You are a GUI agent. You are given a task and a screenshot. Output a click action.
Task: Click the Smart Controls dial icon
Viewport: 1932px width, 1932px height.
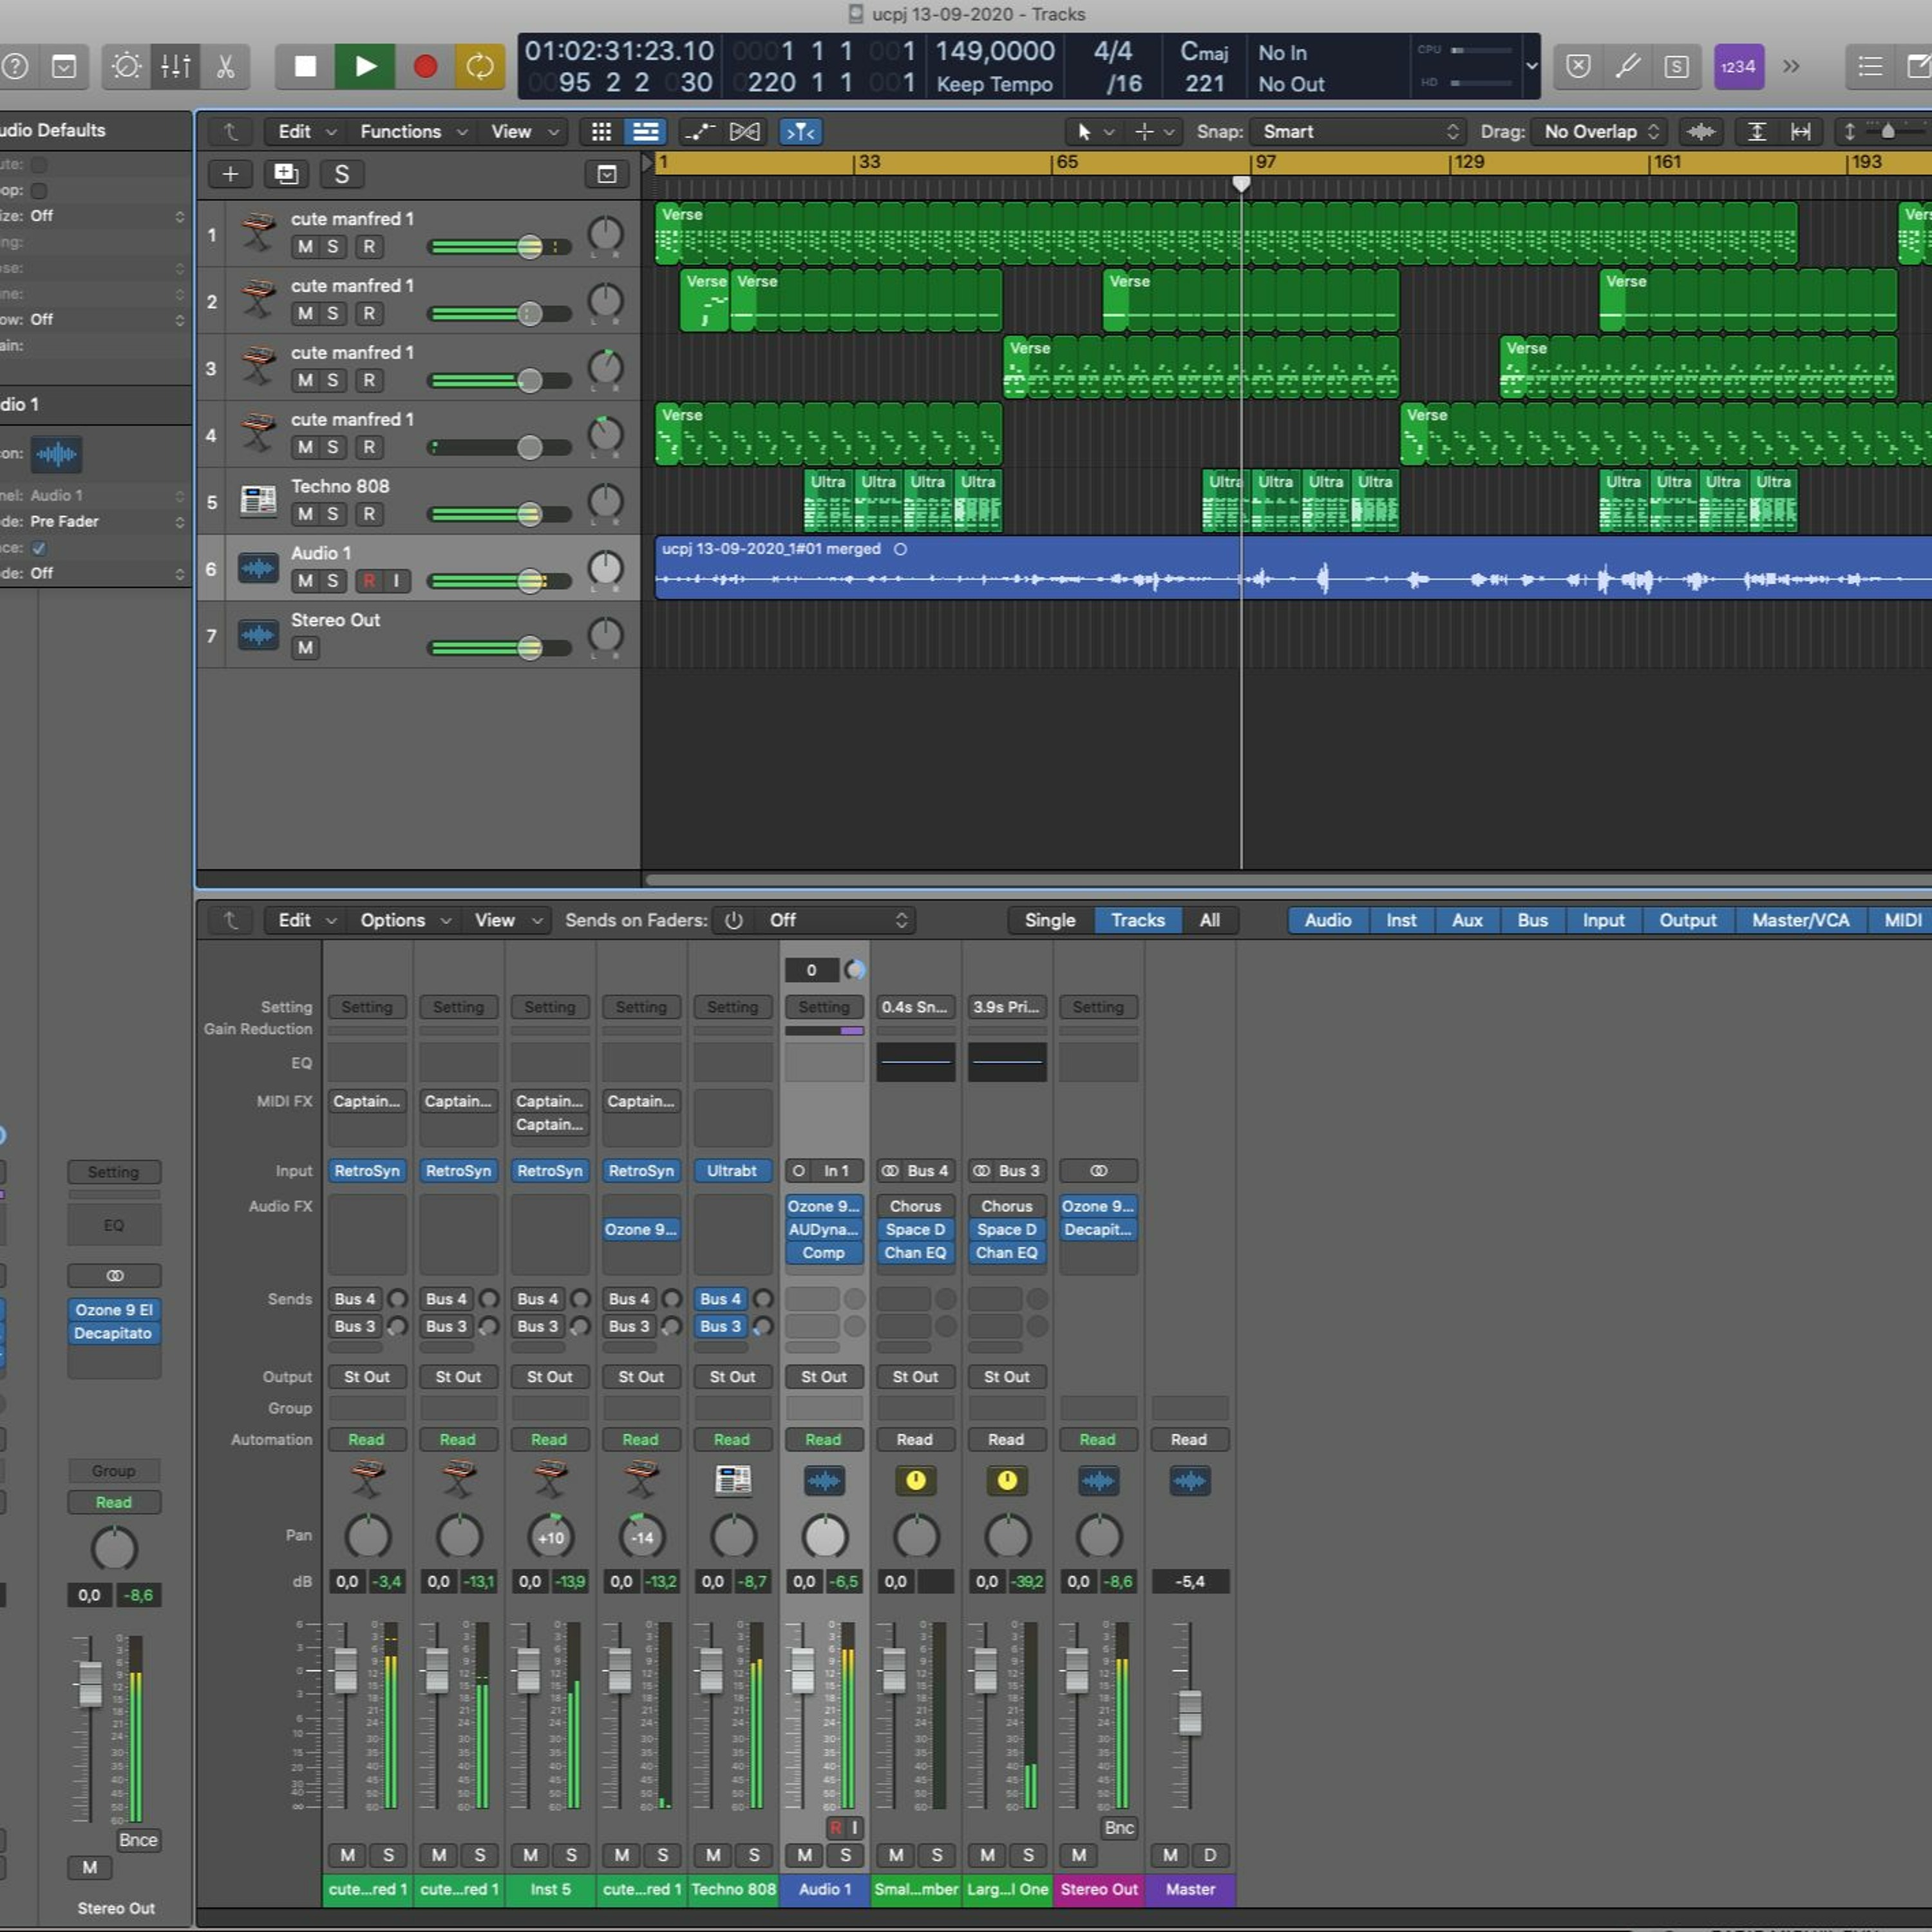[126, 66]
